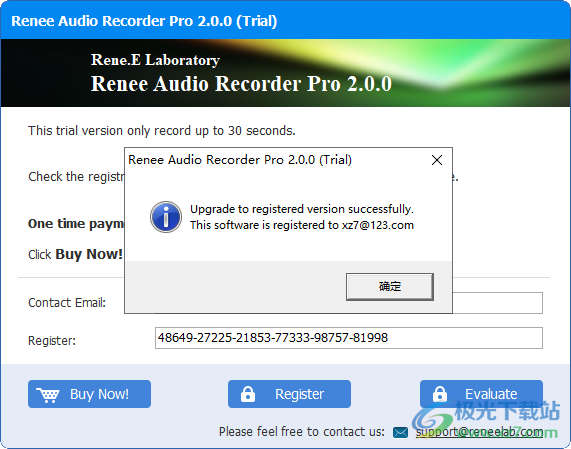Click the 'Rene.E Laboratory' banner text
The width and height of the screenshot is (571, 449).
point(155,60)
